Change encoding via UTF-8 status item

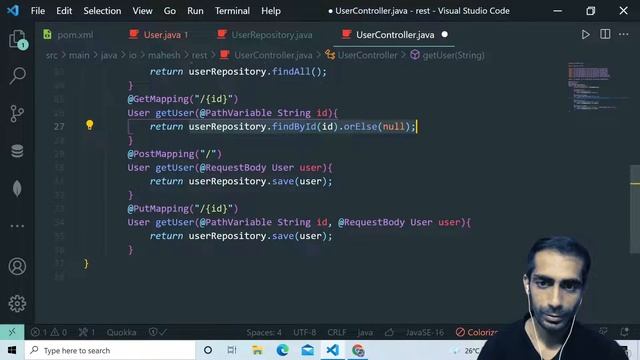click(304, 332)
